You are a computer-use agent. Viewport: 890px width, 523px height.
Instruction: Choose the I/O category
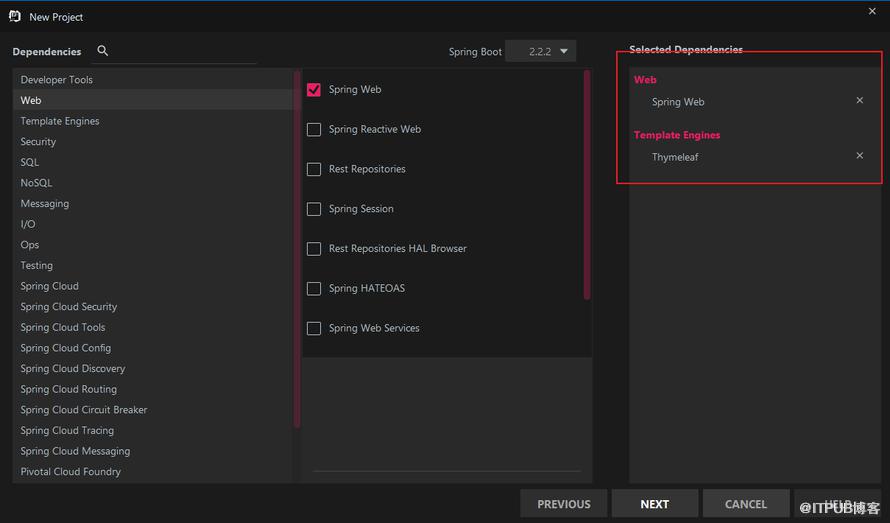tap(152, 224)
